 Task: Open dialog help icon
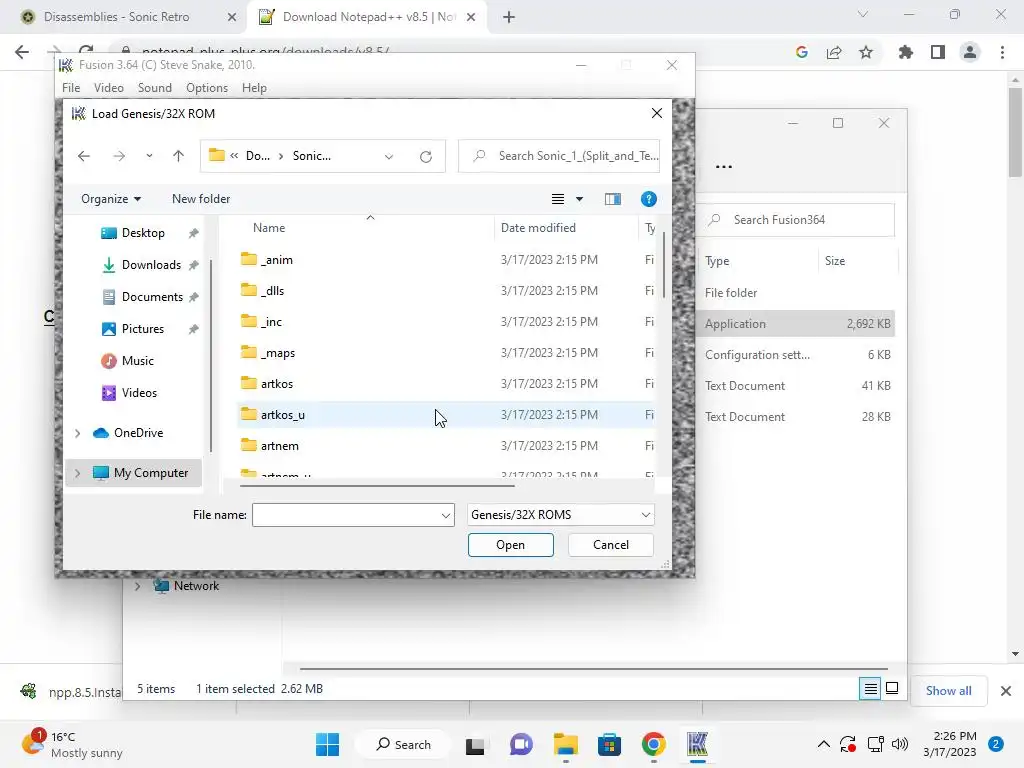click(648, 199)
